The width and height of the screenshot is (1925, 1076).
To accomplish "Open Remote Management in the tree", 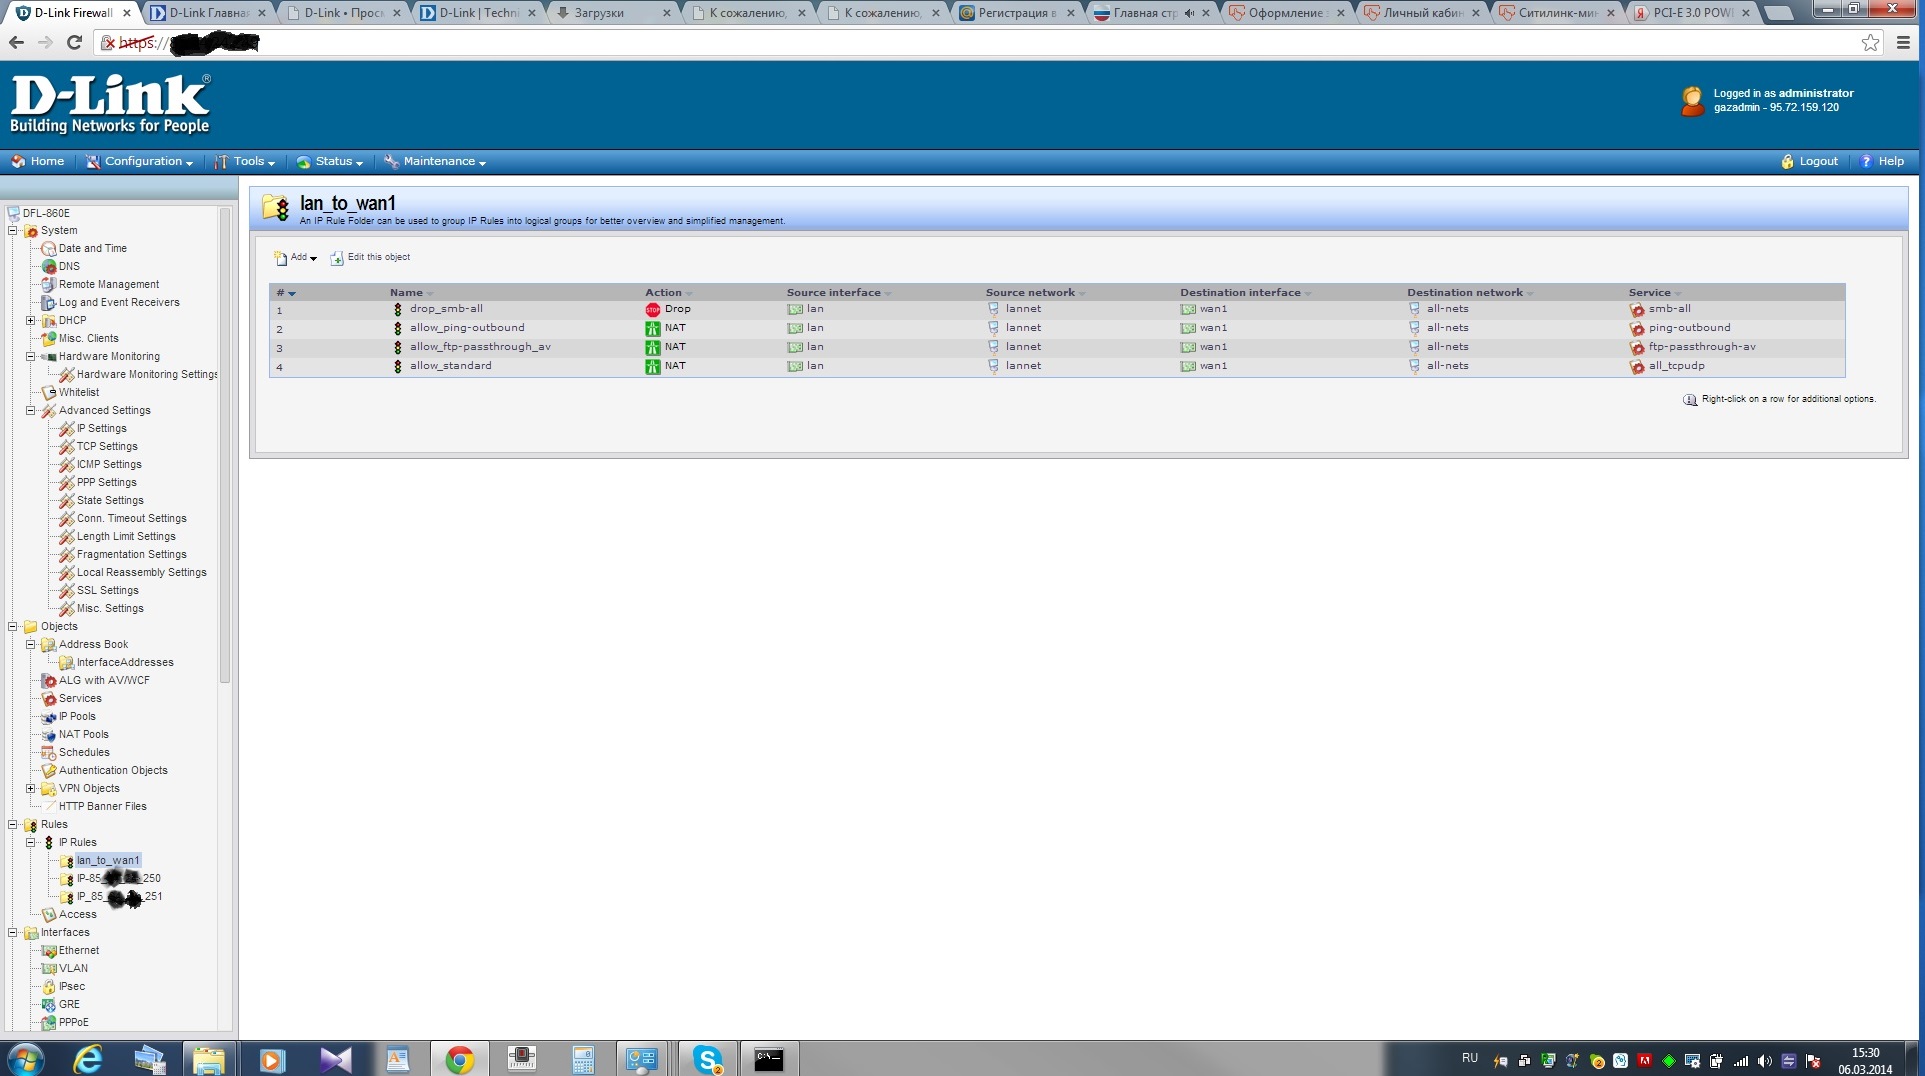I will point(109,285).
